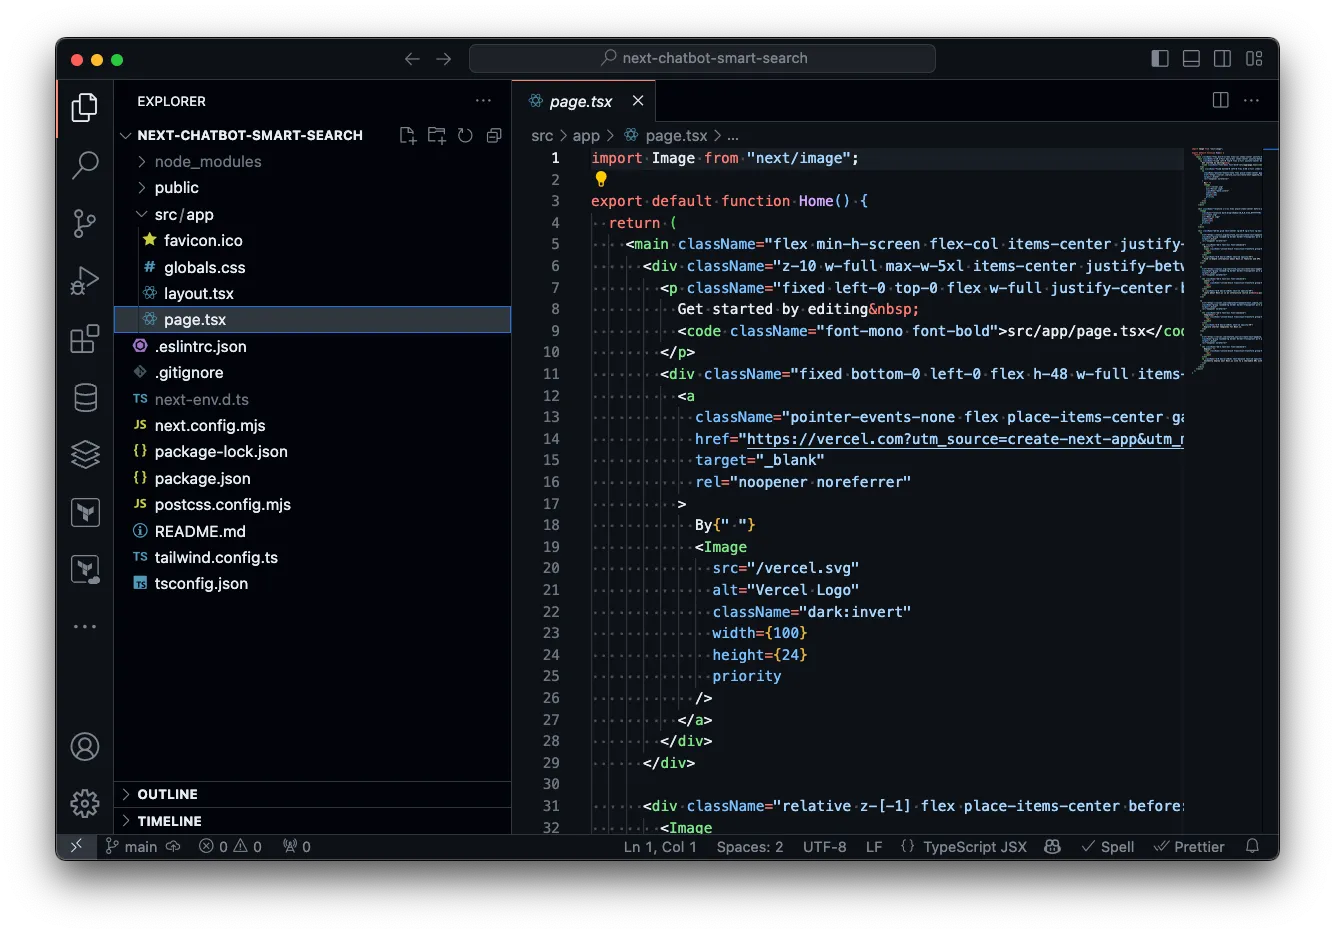Open the Run and Debug view

[x=85, y=281]
